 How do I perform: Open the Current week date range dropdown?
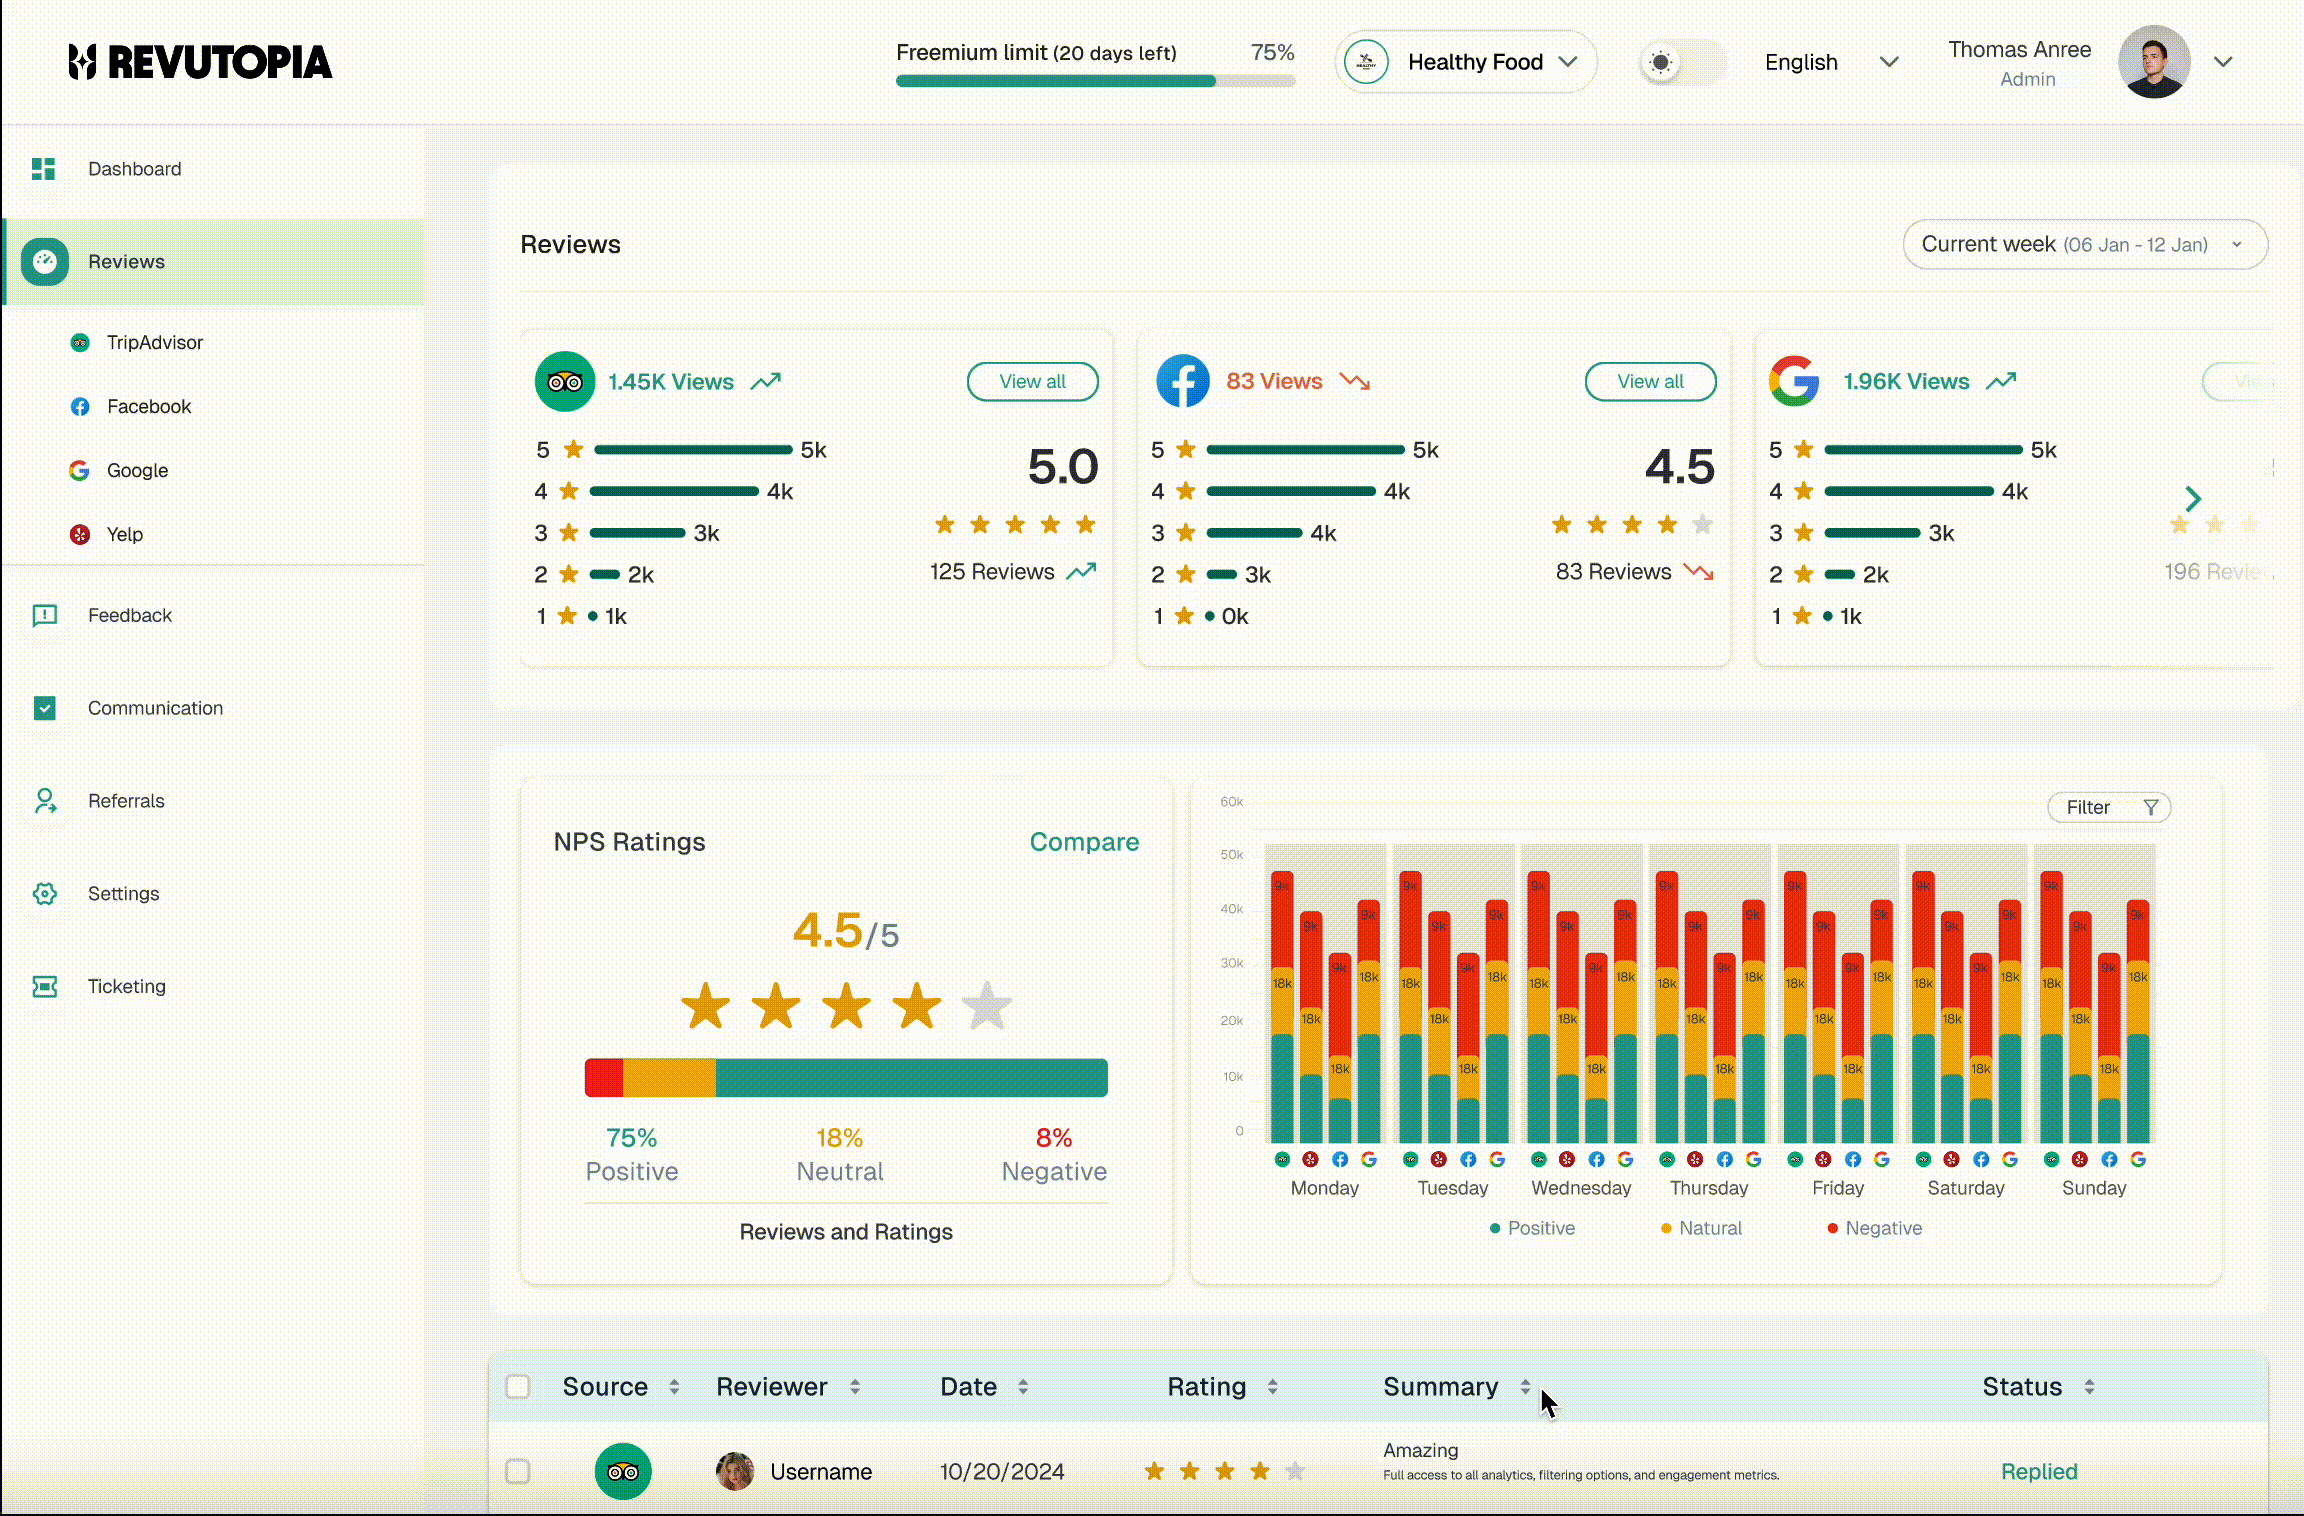(x=2084, y=245)
